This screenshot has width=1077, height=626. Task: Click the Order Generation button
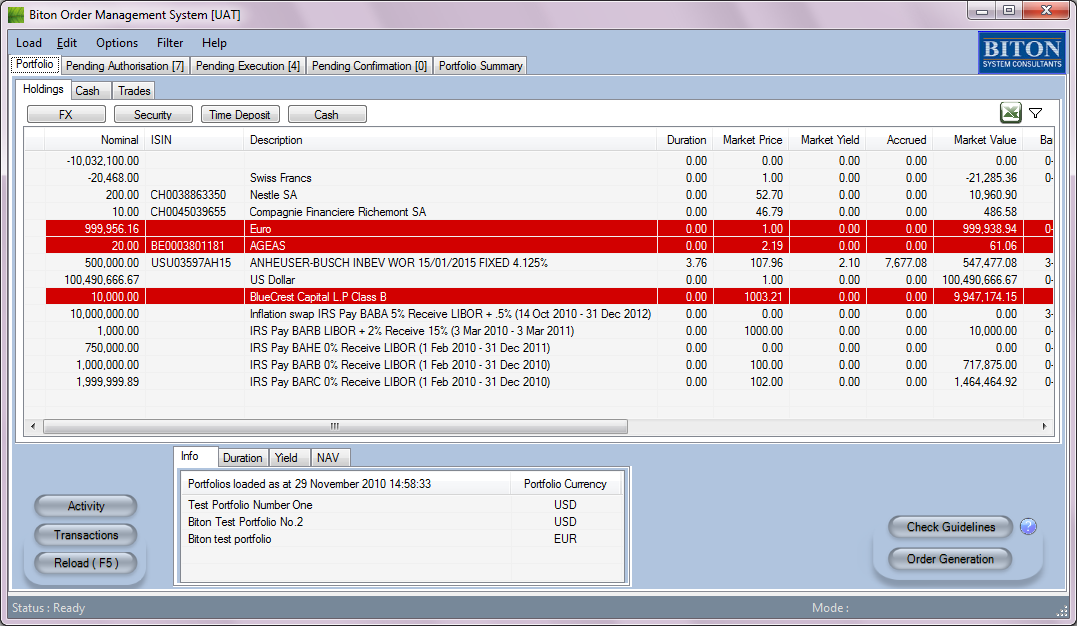coord(951,559)
